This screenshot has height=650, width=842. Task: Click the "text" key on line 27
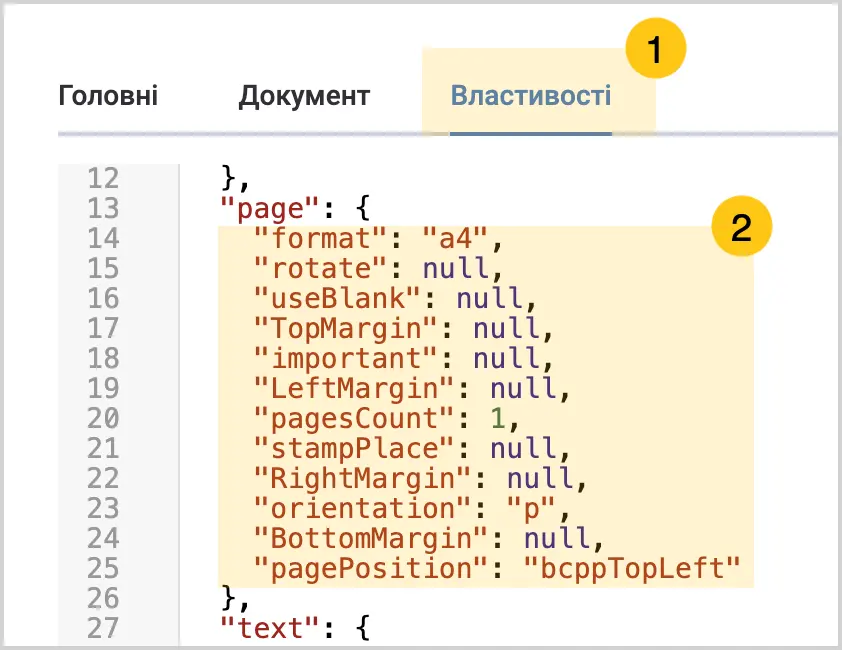pyautogui.click(x=270, y=628)
